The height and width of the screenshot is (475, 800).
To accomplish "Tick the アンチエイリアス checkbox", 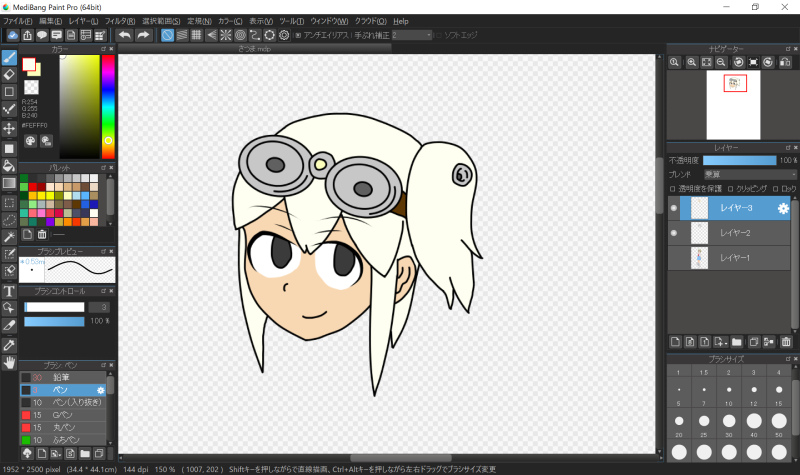I will [x=298, y=35].
